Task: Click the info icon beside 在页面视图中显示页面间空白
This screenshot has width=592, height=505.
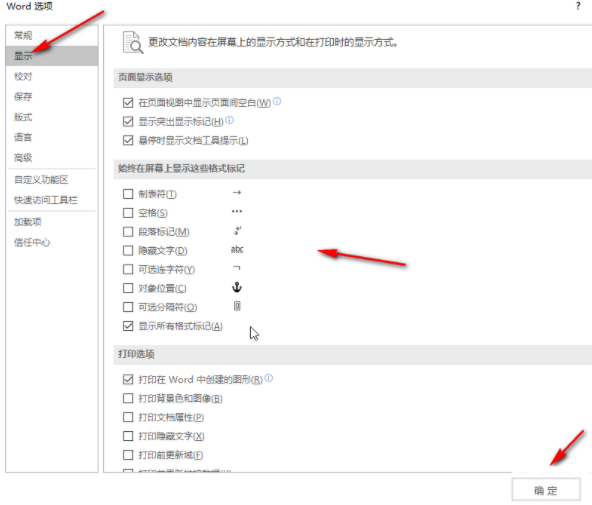Action: 277,101
